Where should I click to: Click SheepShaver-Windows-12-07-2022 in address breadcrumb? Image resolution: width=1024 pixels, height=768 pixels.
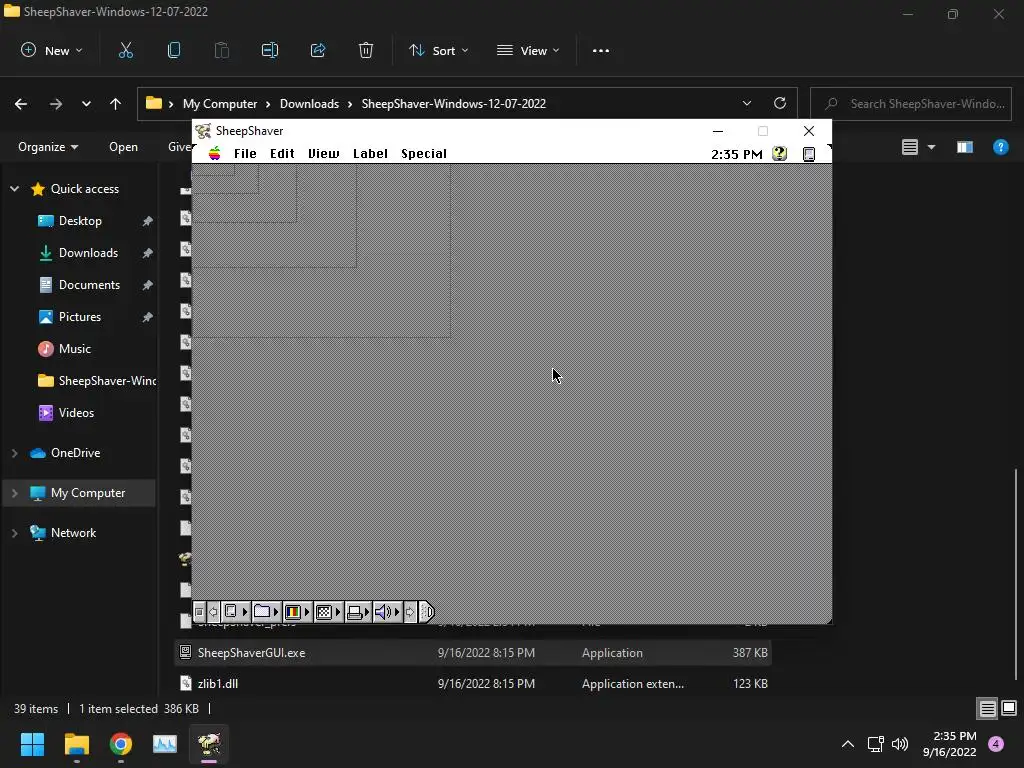pos(454,104)
